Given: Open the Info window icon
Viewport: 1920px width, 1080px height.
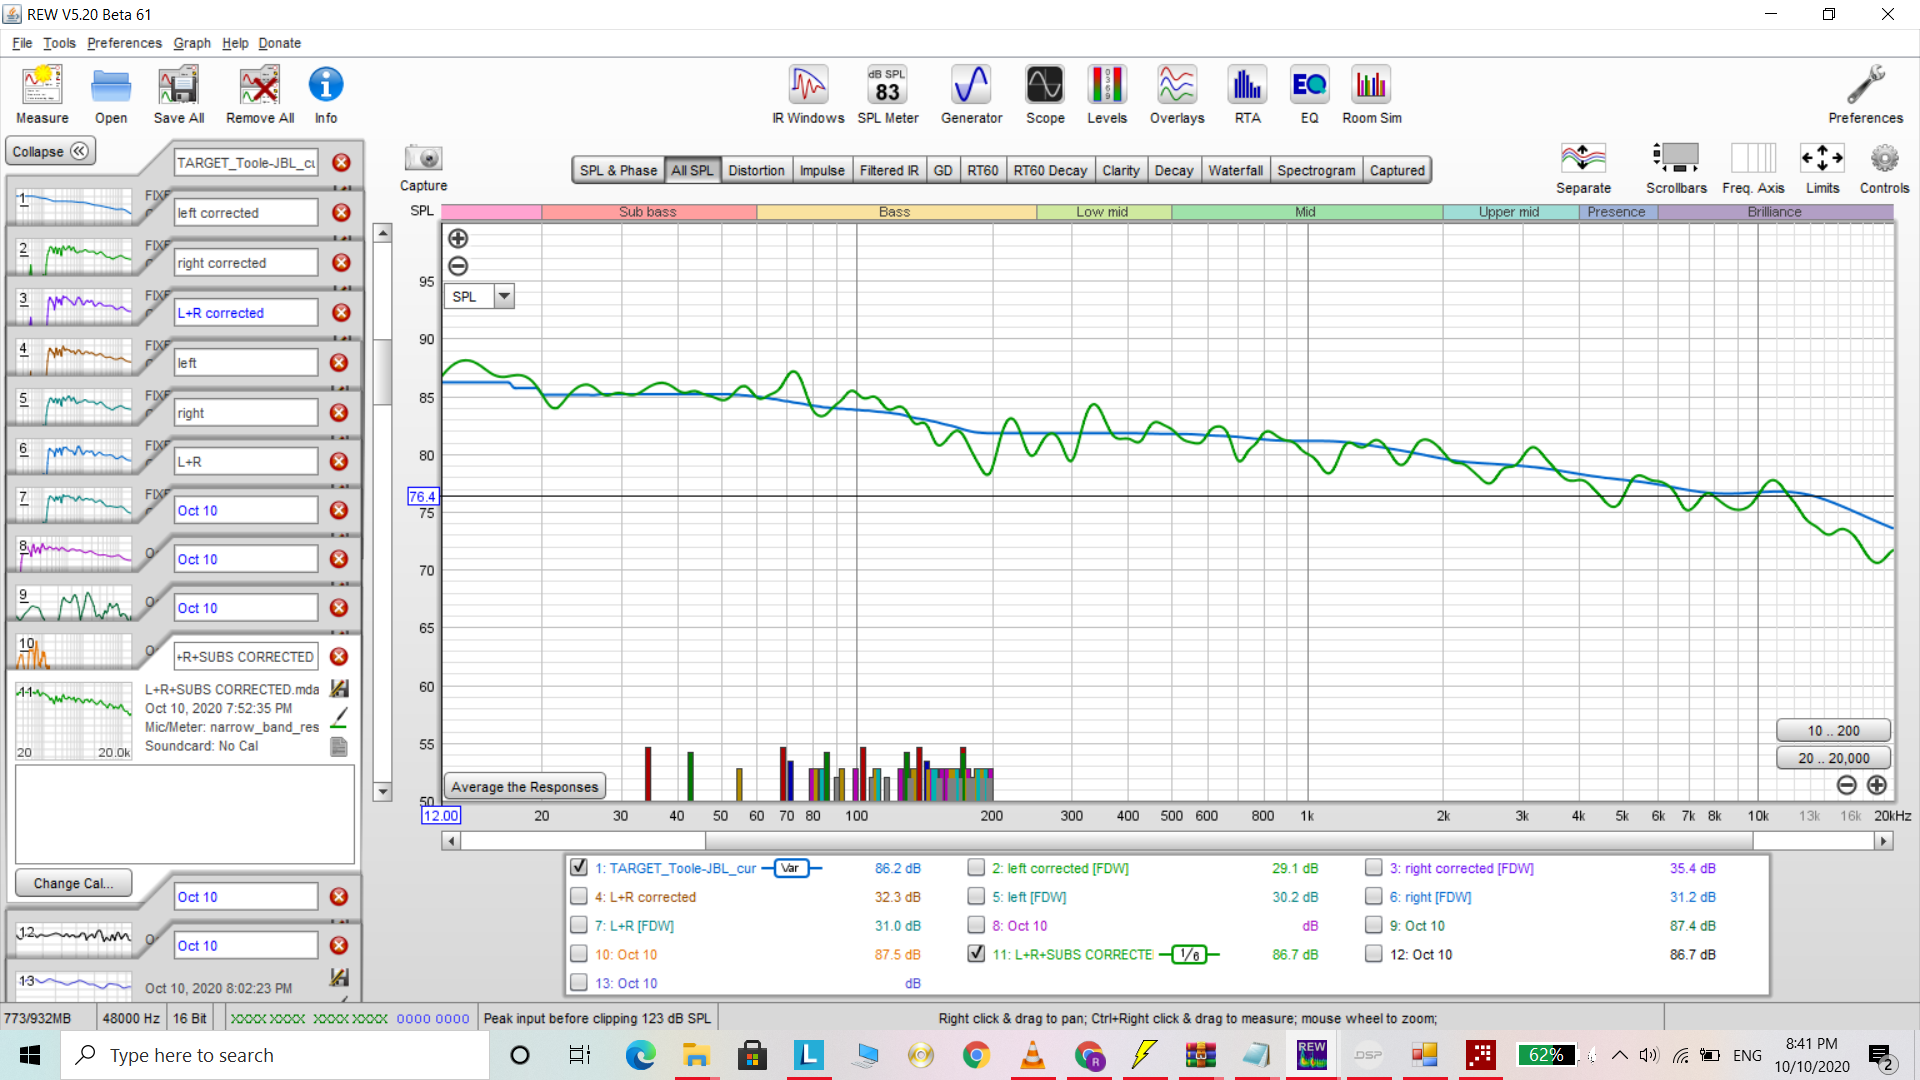Looking at the screenshot, I should pyautogui.click(x=326, y=95).
